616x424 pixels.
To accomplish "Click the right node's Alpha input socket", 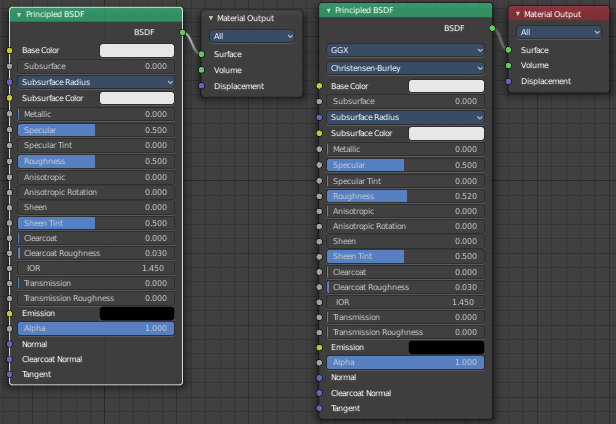I will (319, 362).
